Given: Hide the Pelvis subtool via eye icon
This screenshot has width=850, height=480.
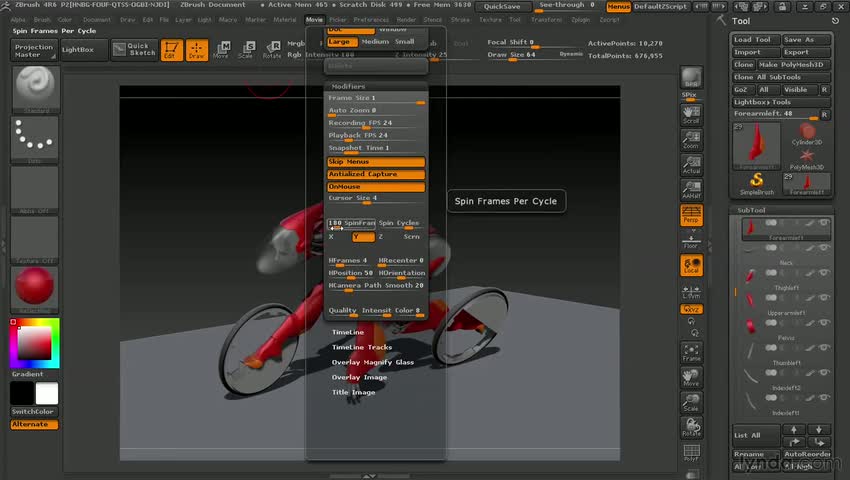Looking at the screenshot, I should pyautogui.click(x=824, y=323).
